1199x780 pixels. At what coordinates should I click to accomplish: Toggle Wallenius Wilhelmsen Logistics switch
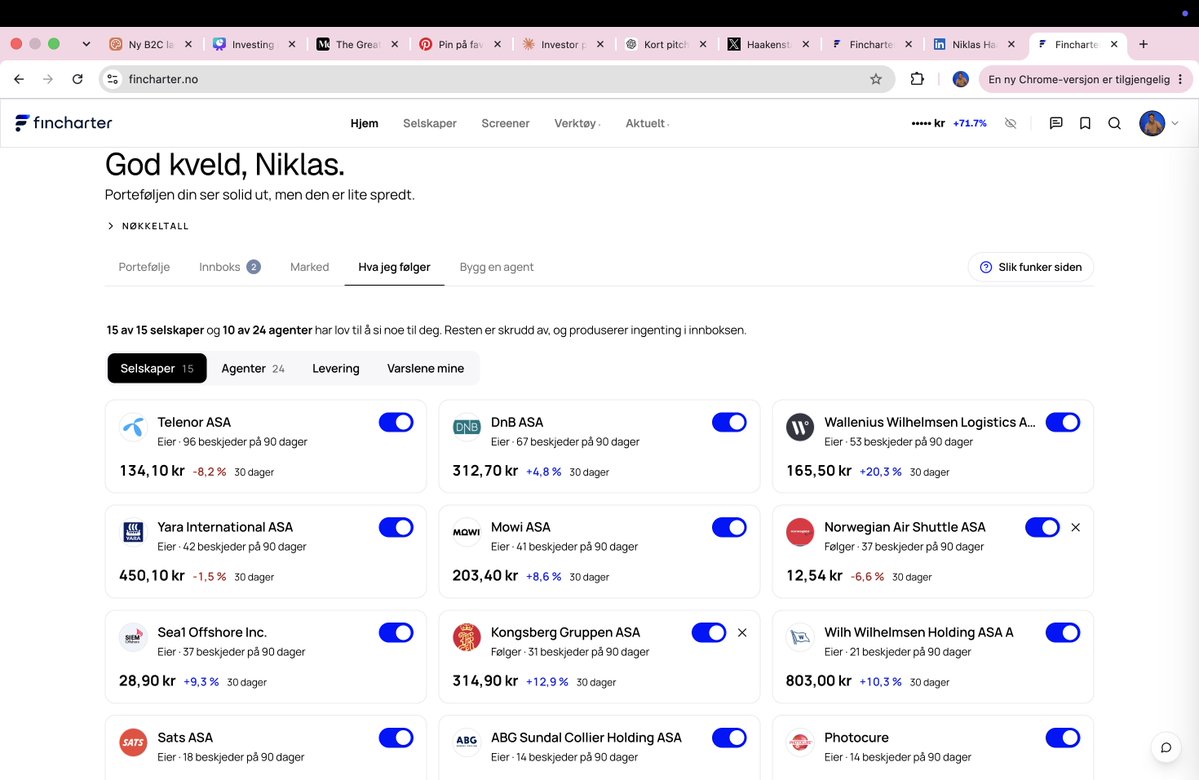[x=1063, y=422]
